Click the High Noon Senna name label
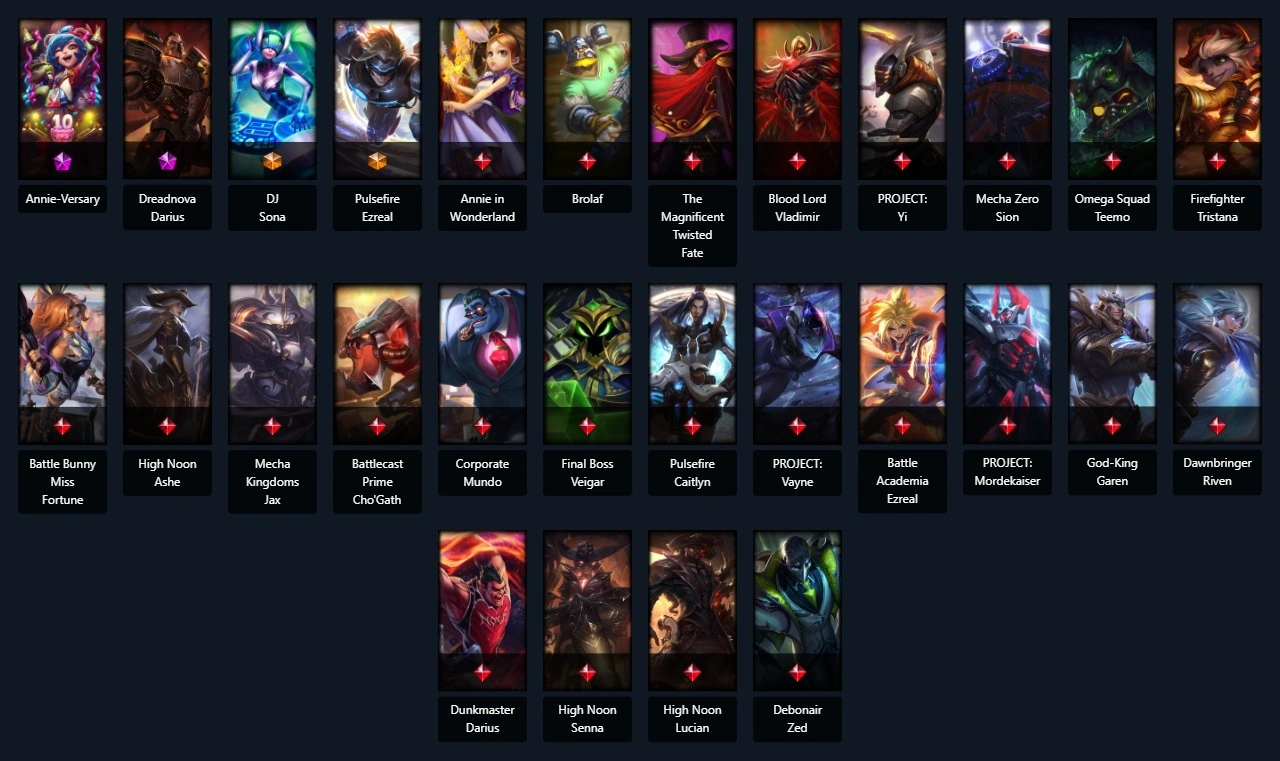1280x761 pixels. click(x=587, y=718)
